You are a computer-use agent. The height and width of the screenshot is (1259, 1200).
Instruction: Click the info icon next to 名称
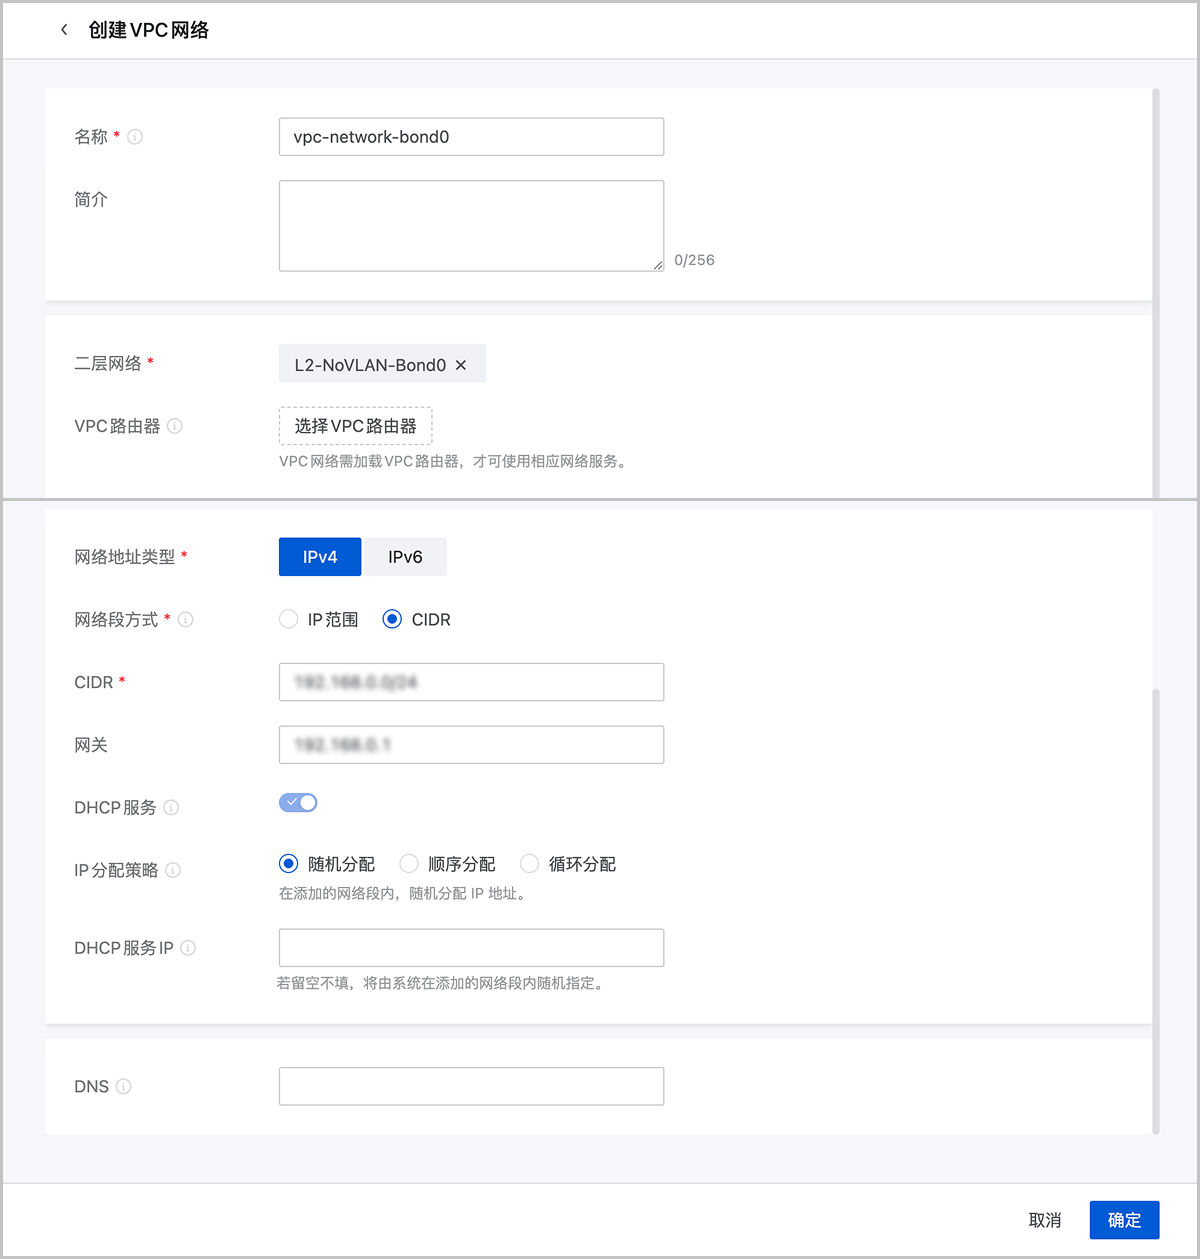pos(135,137)
